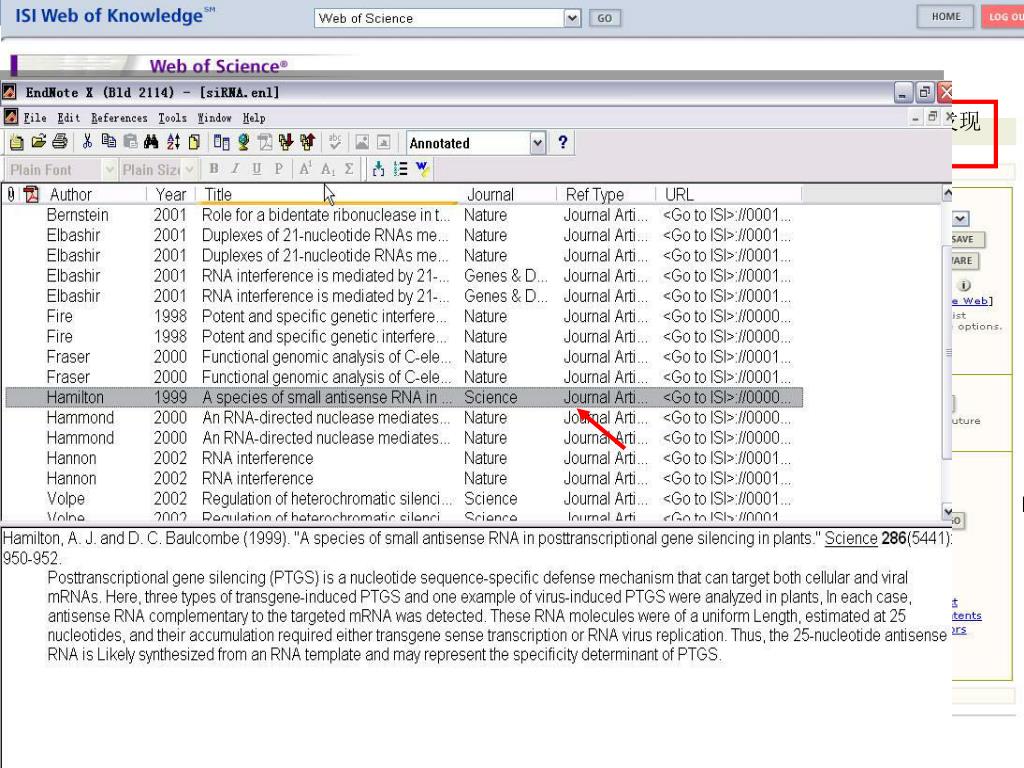
Task: Click the Sort References A-Z icon
Action: click(173, 142)
